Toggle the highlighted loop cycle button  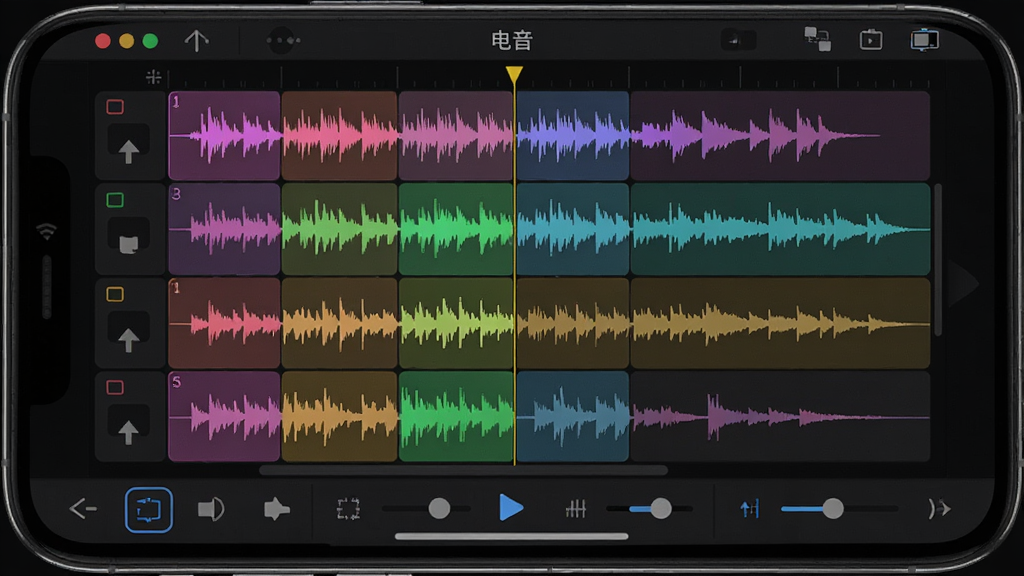pos(149,509)
